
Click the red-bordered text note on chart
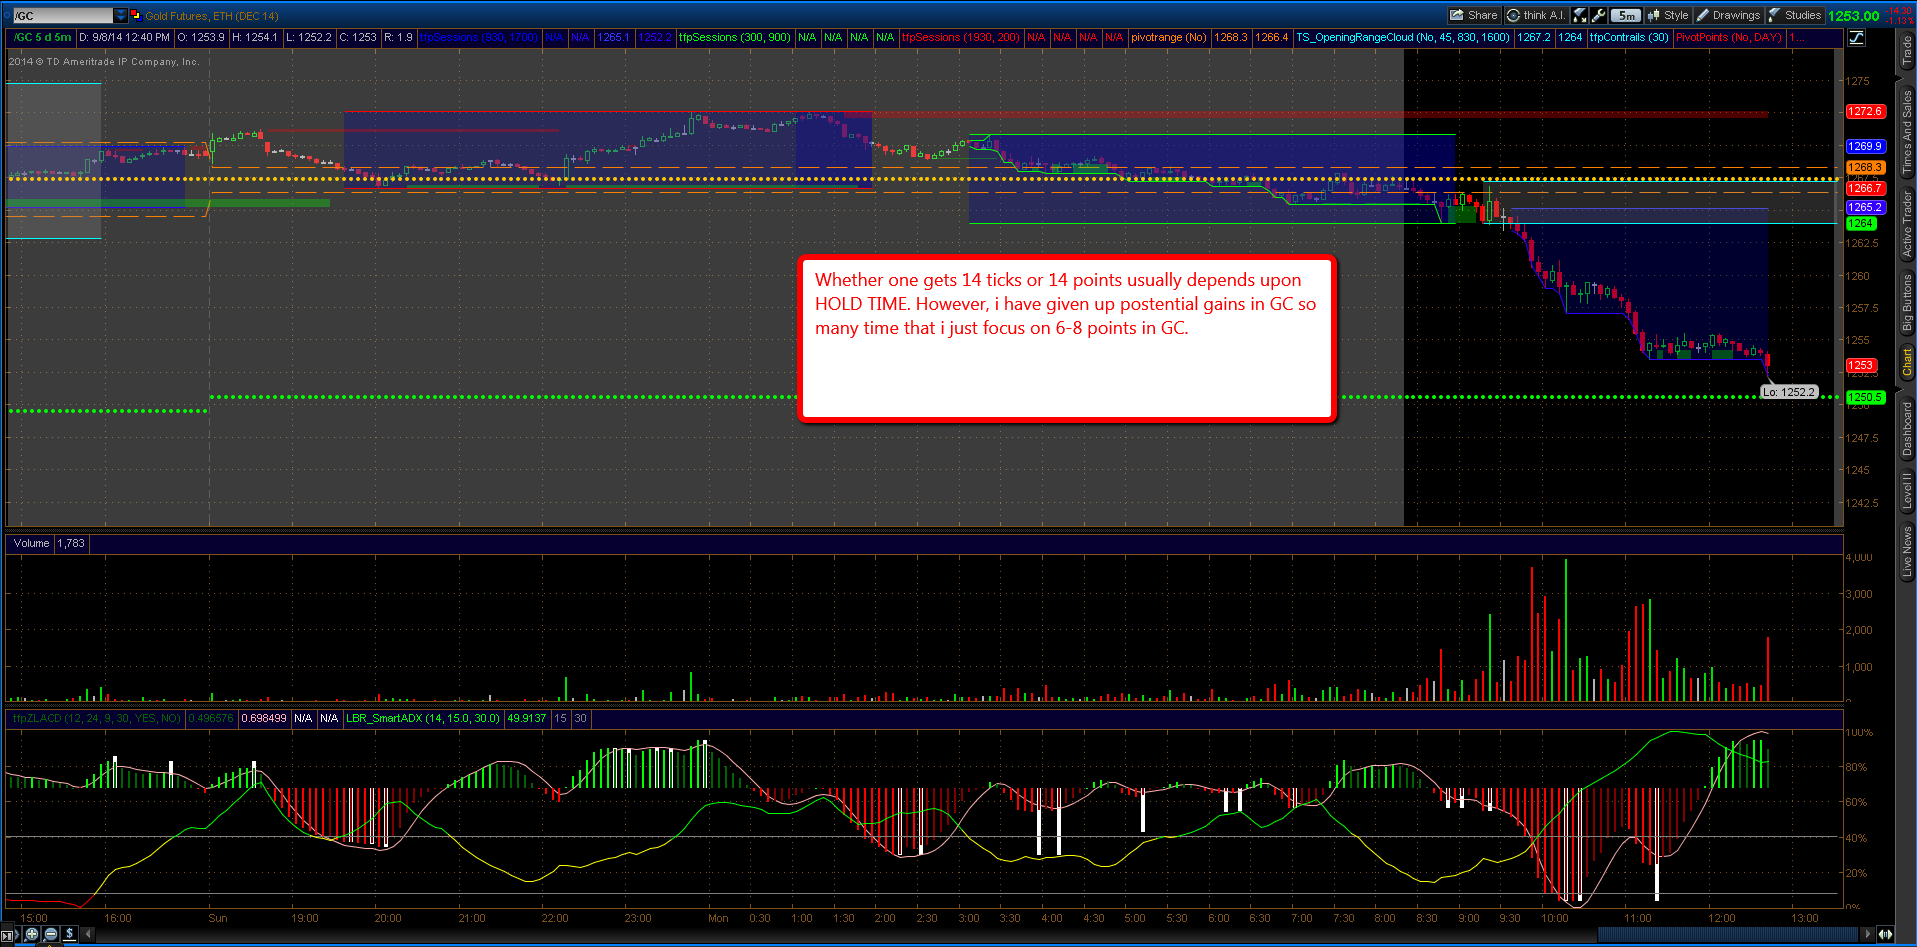click(1068, 339)
